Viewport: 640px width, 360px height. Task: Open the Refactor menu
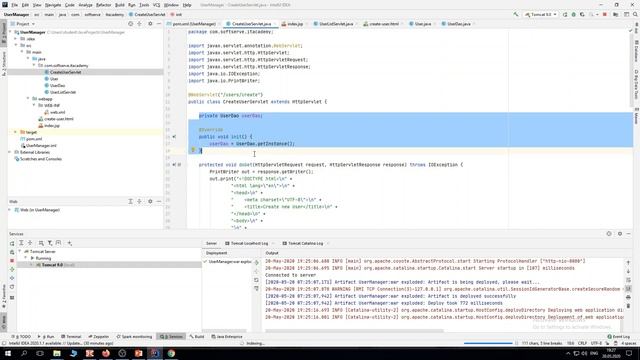pos(103,5)
